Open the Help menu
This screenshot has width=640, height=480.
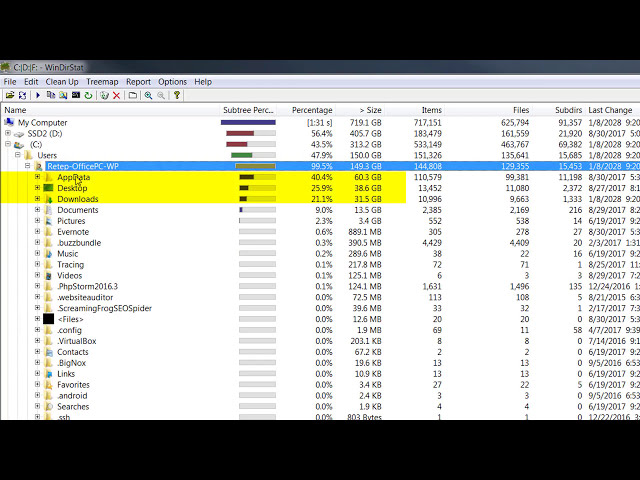coord(203,82)
